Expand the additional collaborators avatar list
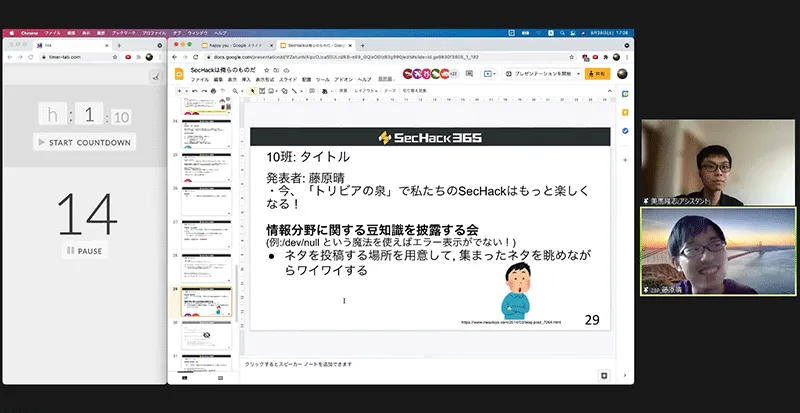800x413 pixels. coord(453,74)
